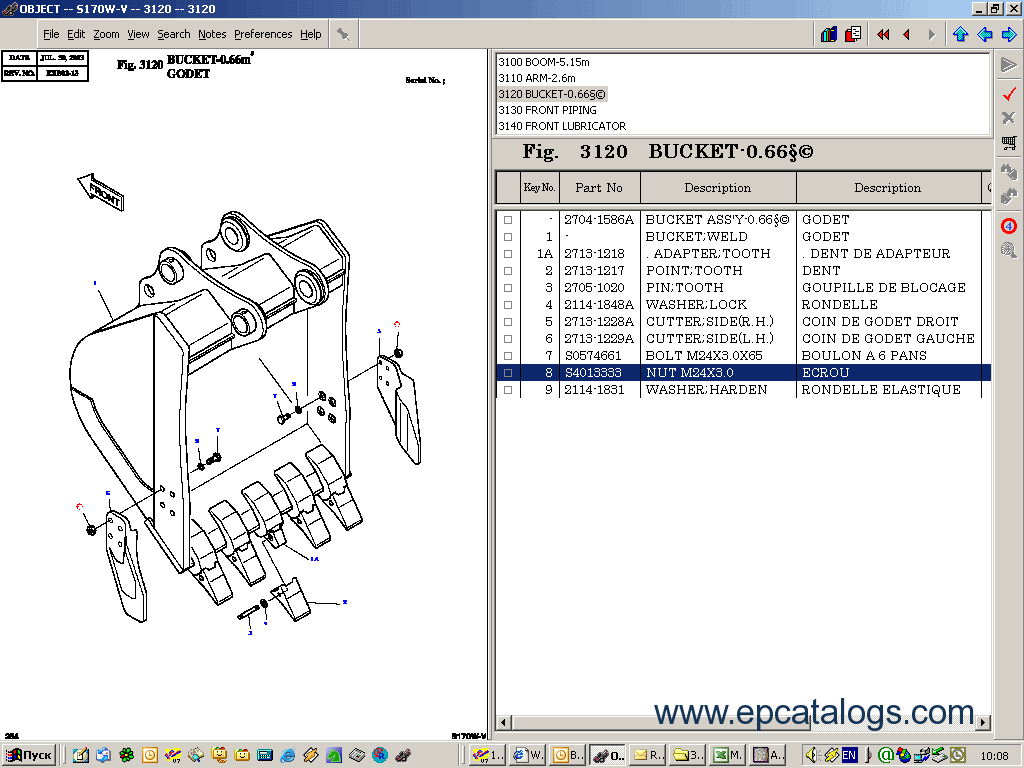Tick checkbox for CUTTER;SIDE(R.H.) row

pyautogui.click(x=507, y=322)
